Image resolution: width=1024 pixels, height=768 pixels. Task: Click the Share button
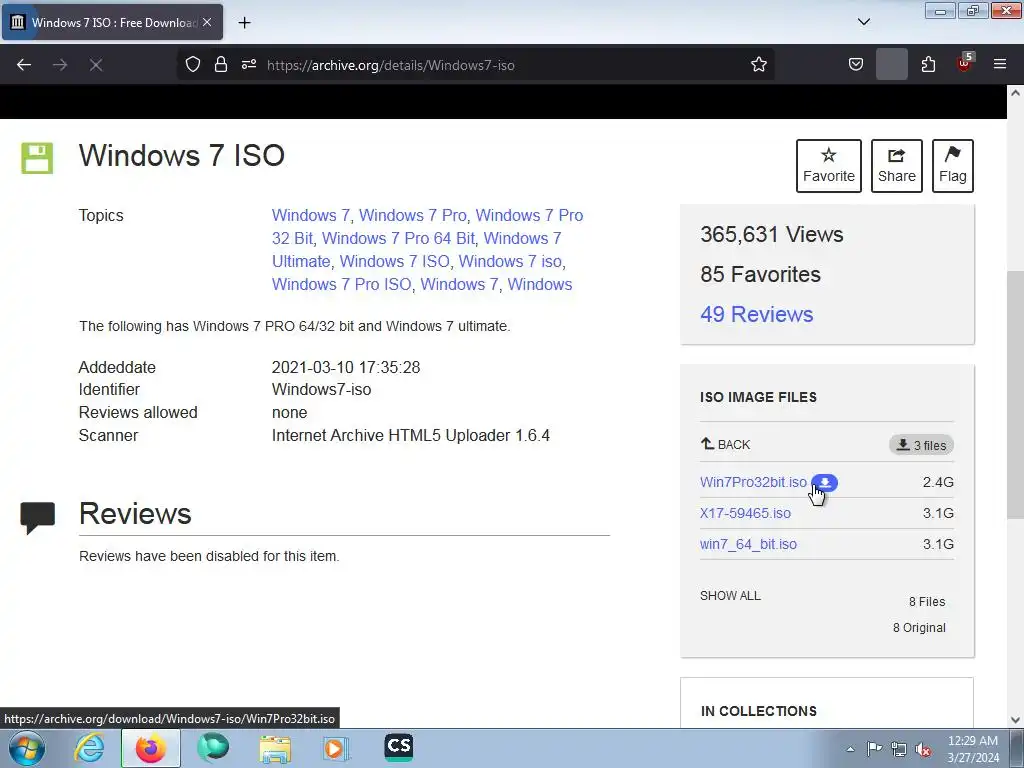[897, 166]
